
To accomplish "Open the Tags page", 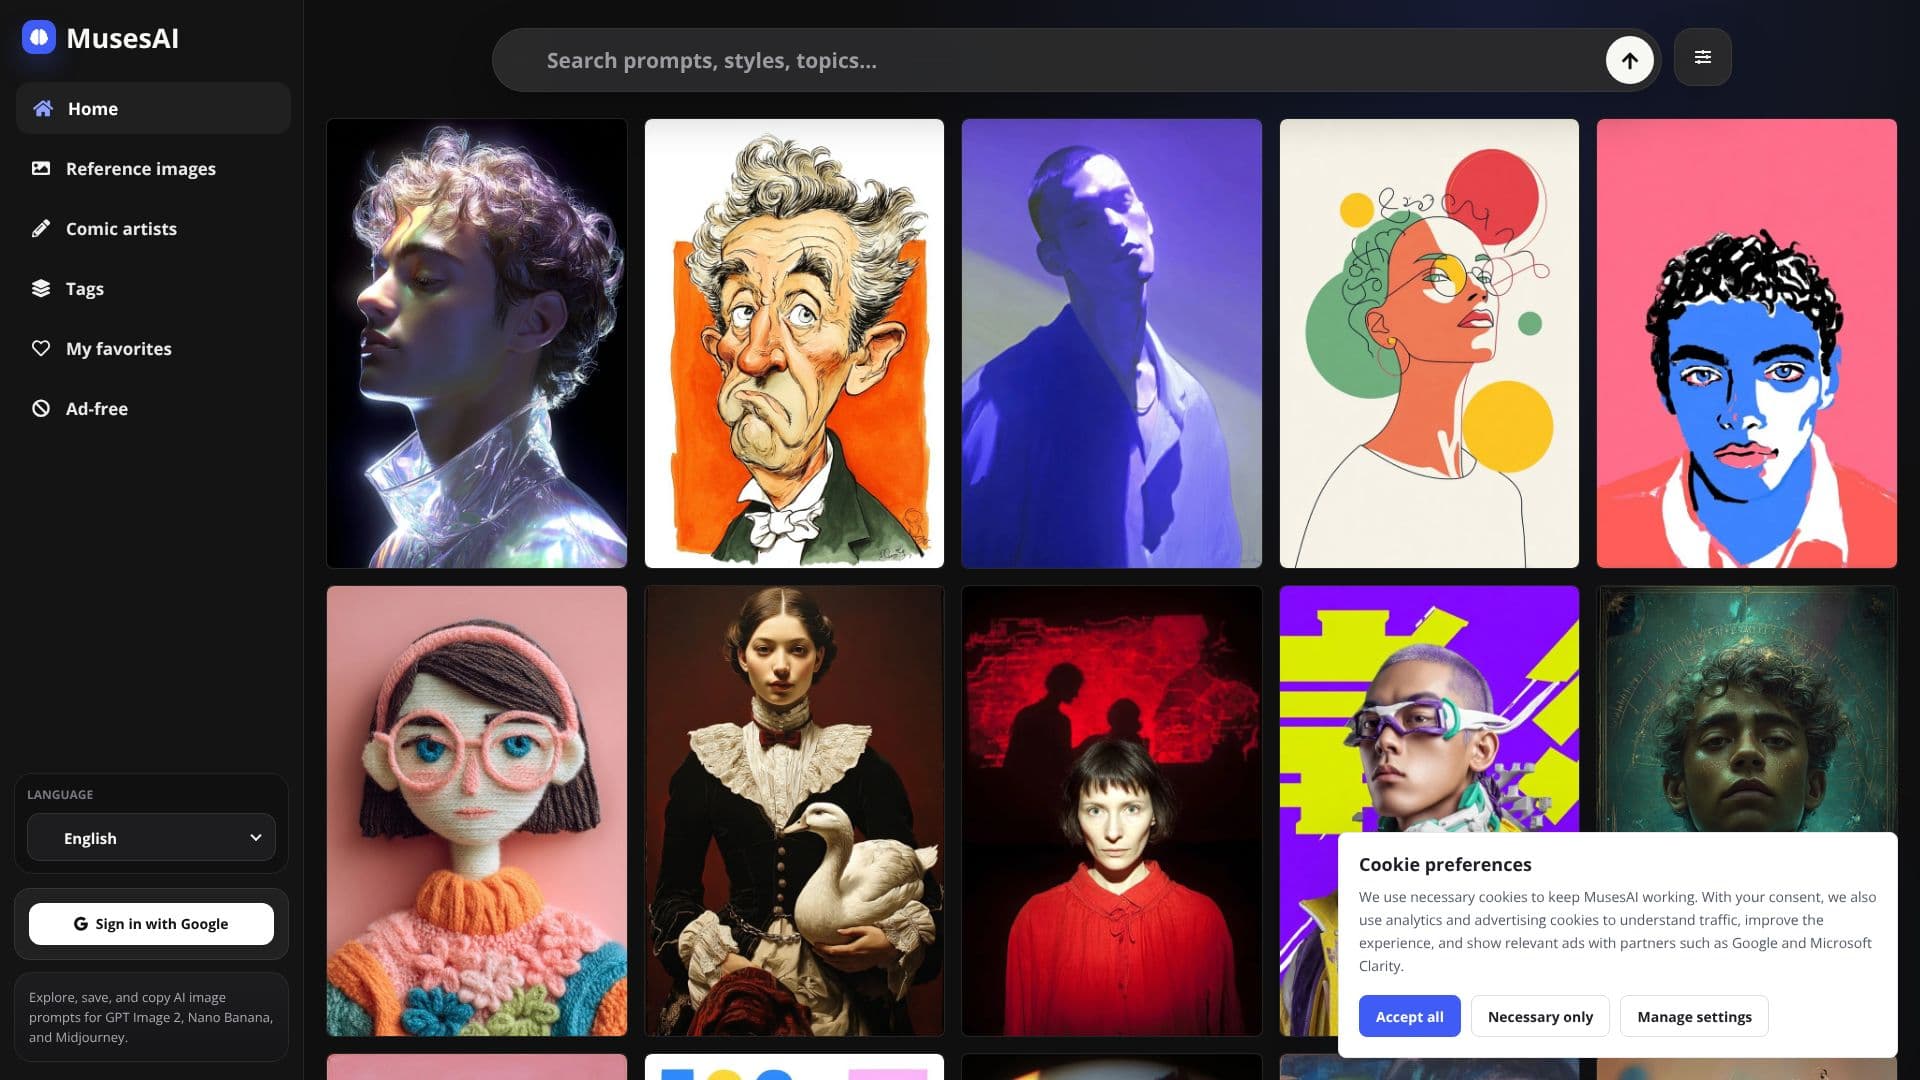I will coord(153,288).
